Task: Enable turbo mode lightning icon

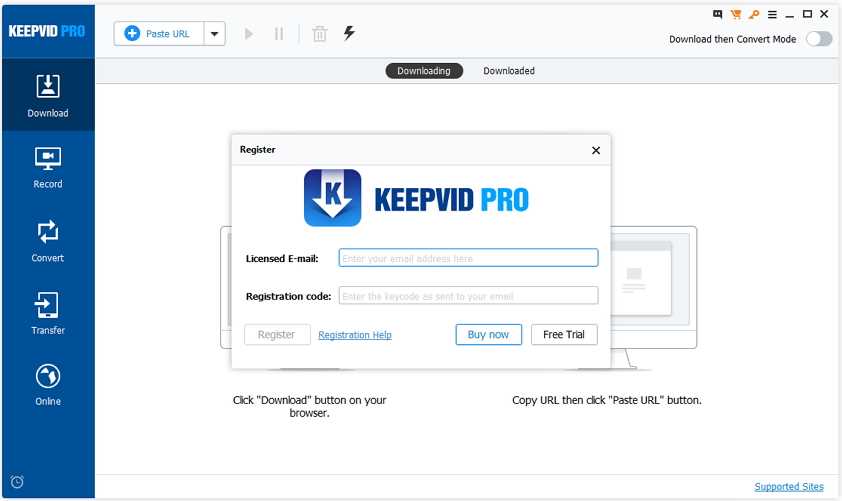Action: pyautogui.click(x=349, y=33)
